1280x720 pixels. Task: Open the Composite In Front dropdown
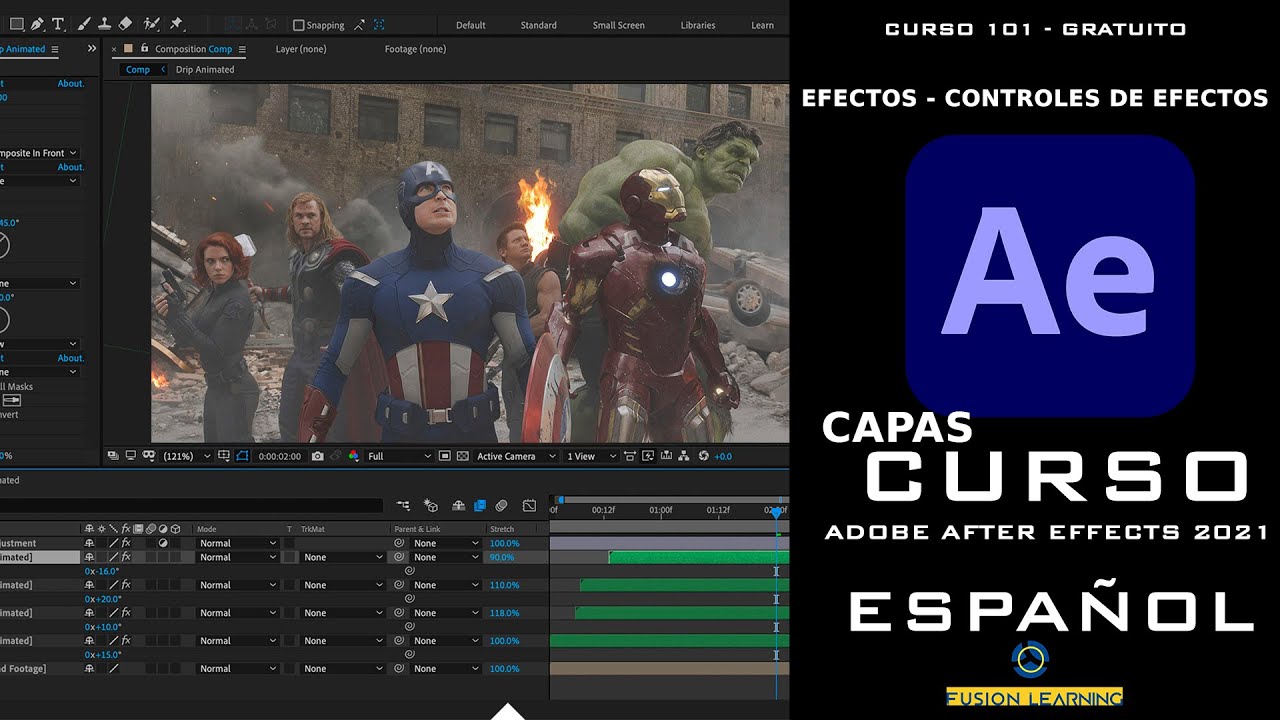tap(39, 153)
